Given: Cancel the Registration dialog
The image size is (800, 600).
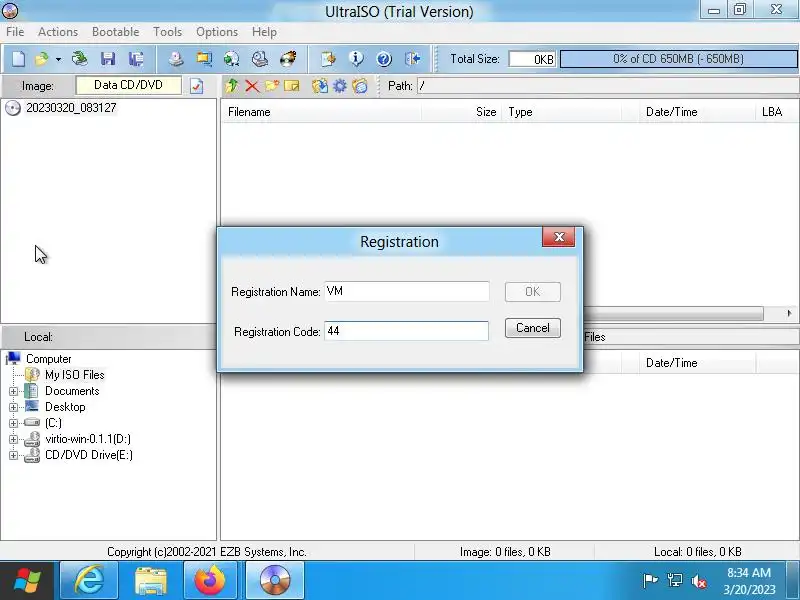Looking at the screenshot, I should click(533, 328).
